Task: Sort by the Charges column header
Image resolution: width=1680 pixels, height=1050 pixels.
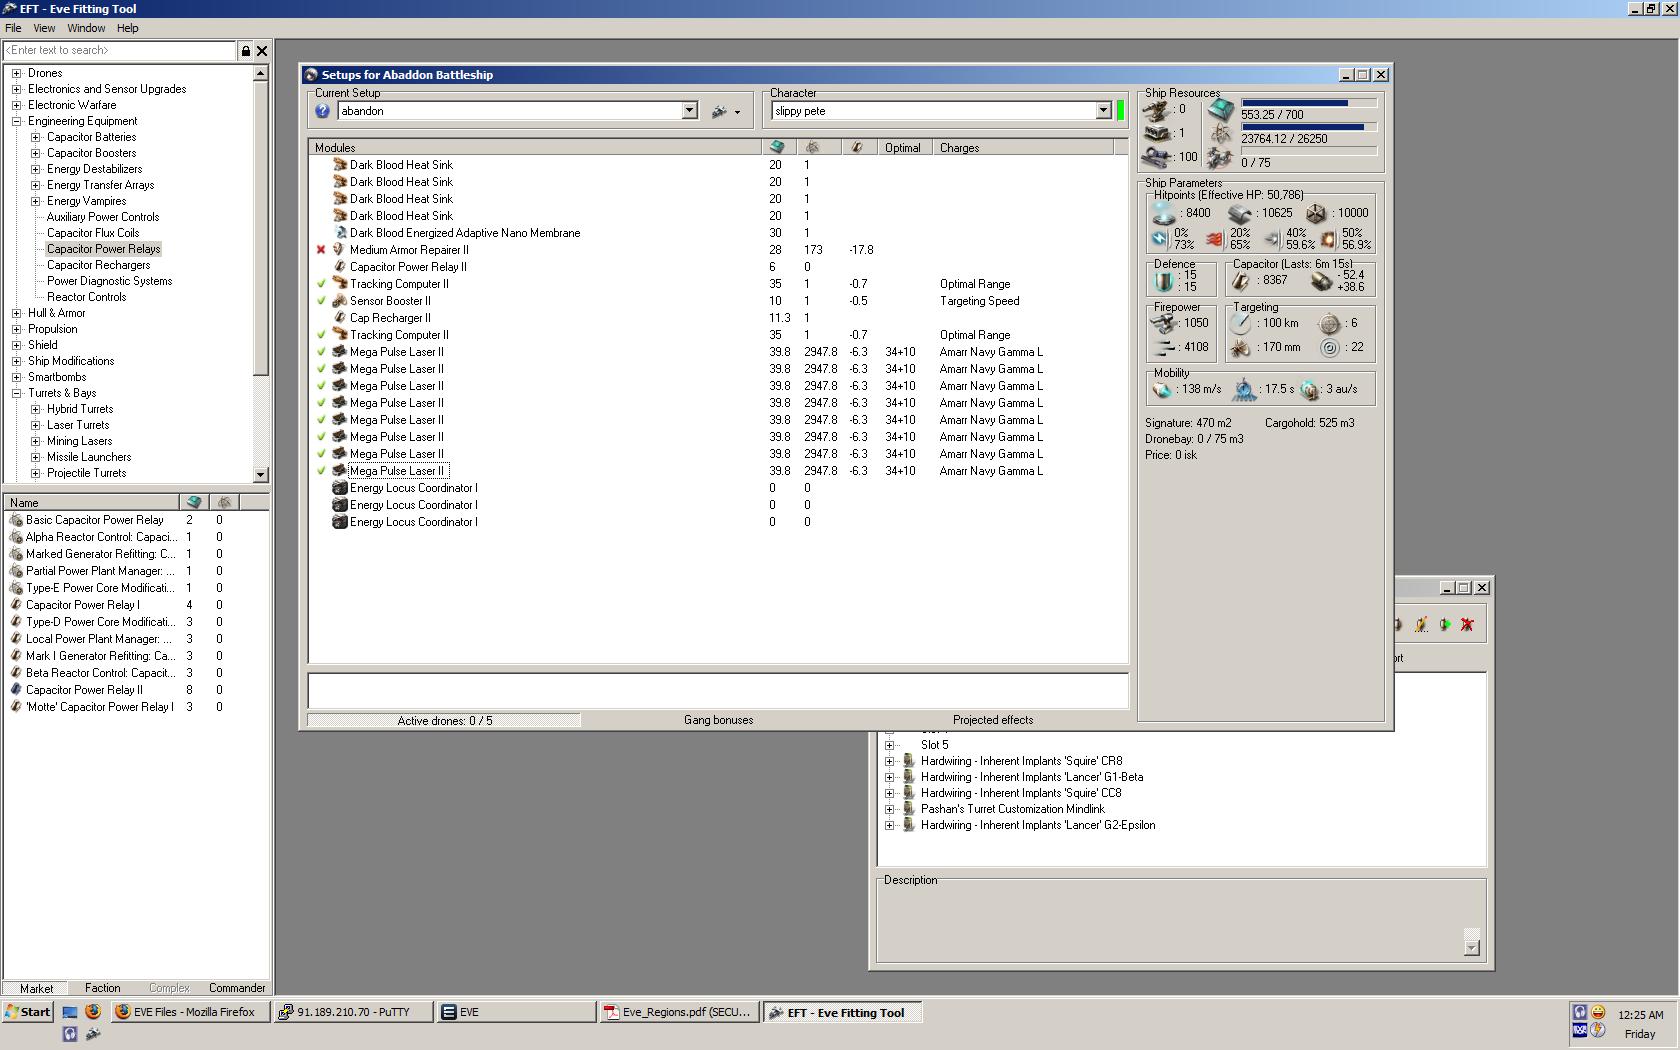Action: coord(1023,148)
